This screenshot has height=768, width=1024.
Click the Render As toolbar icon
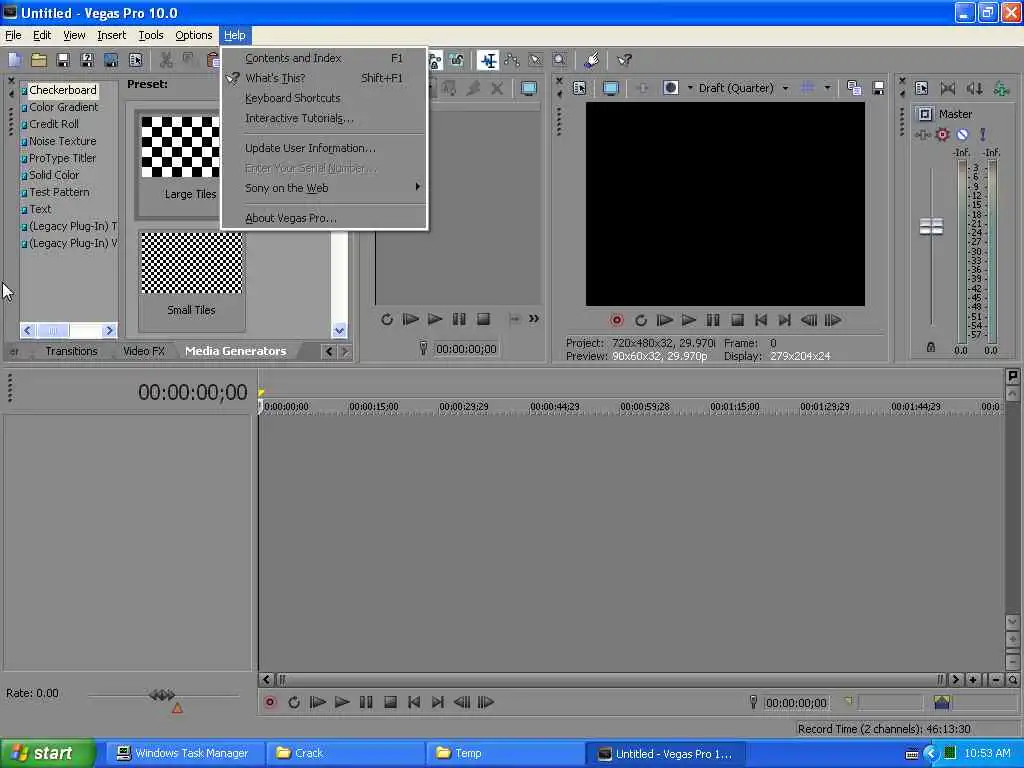tap(111, 60)
